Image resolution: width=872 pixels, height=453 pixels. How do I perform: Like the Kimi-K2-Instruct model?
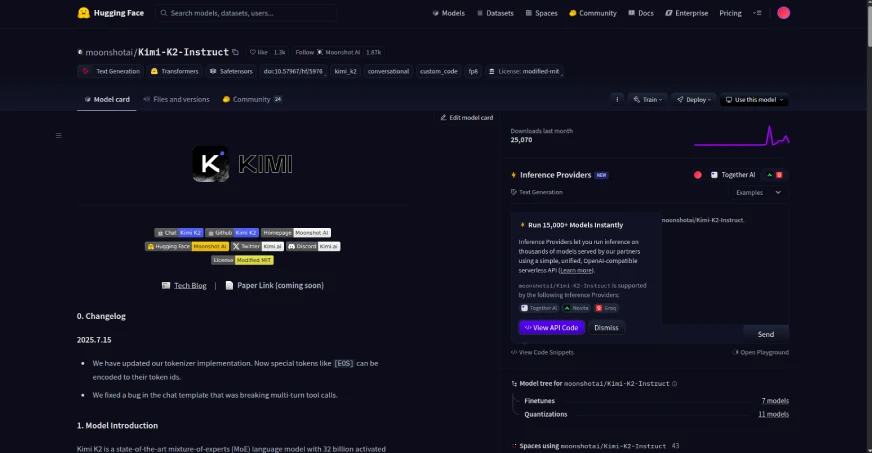tap(259, 52)
